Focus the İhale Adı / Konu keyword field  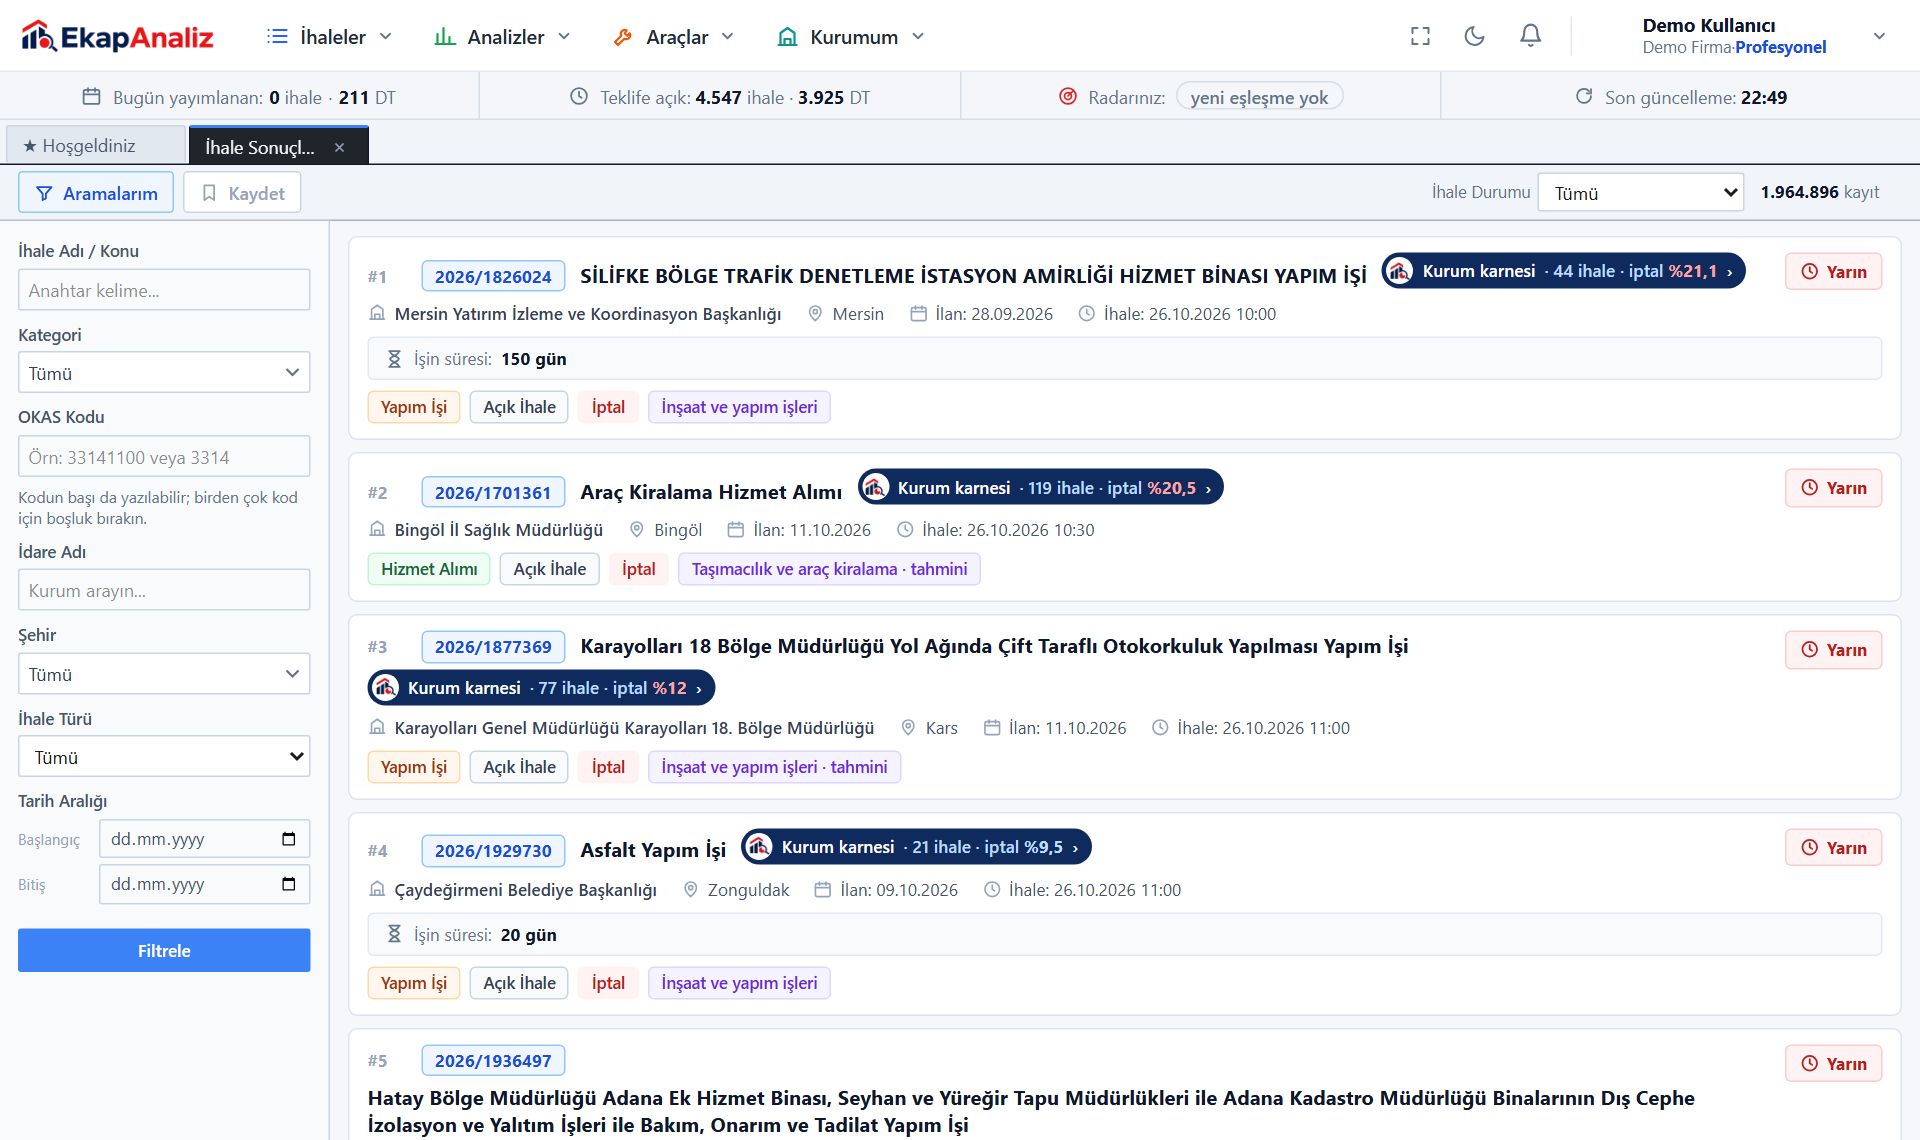164,290
